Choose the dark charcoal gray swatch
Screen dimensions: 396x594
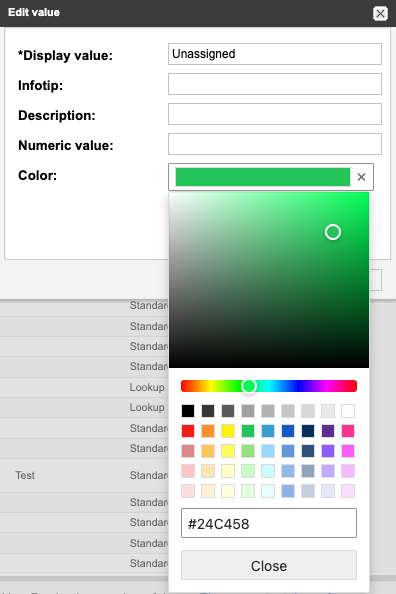(208, 411)
